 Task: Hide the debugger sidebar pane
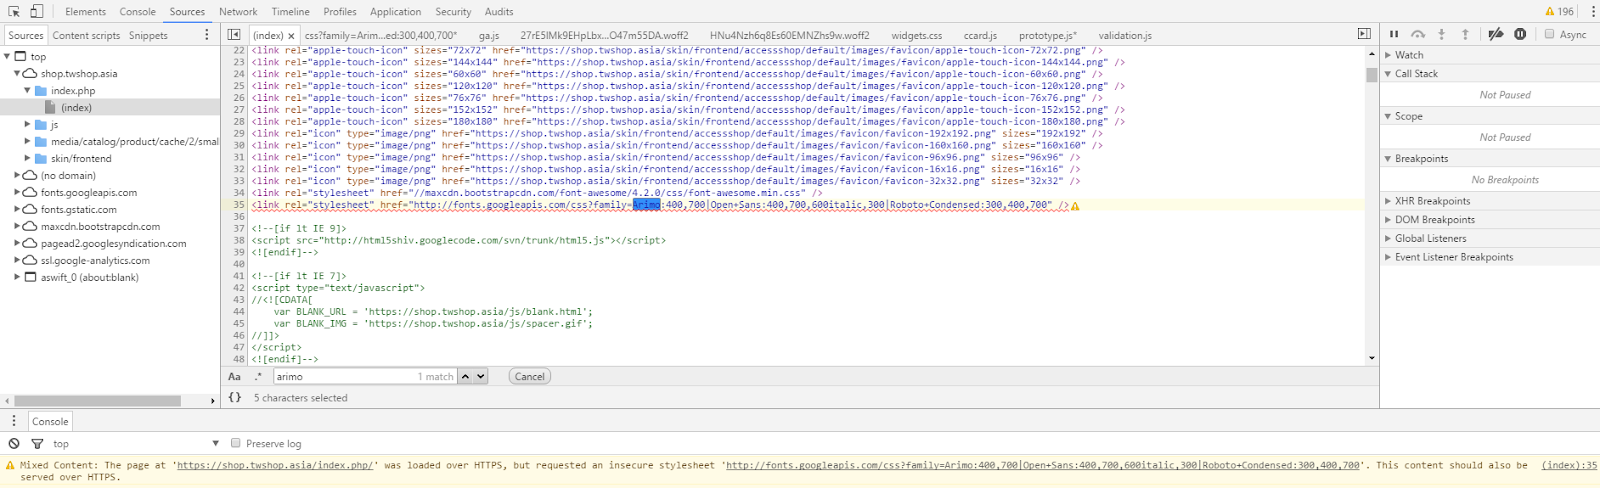click(1364, 34)
